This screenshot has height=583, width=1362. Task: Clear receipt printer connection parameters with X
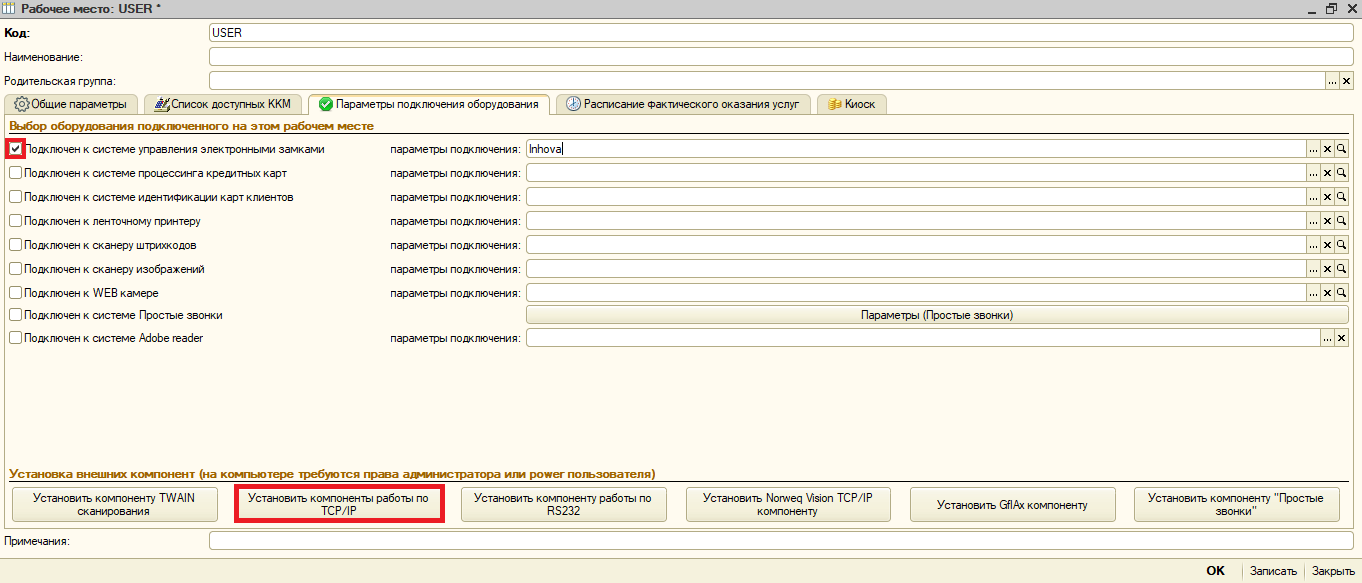click(x=1328, y=221)
